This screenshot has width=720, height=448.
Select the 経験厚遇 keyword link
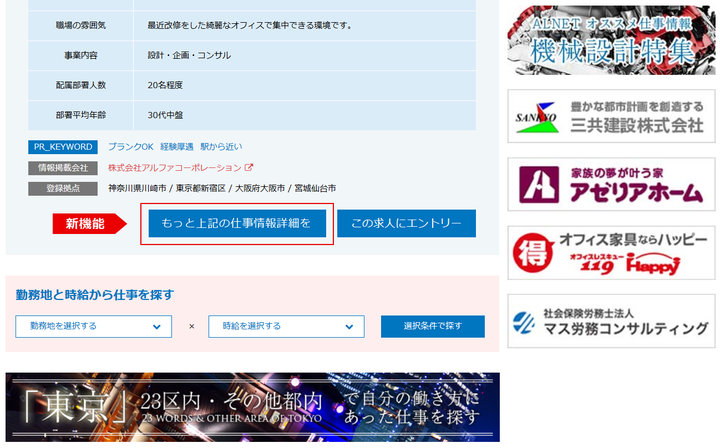[177, 147]
